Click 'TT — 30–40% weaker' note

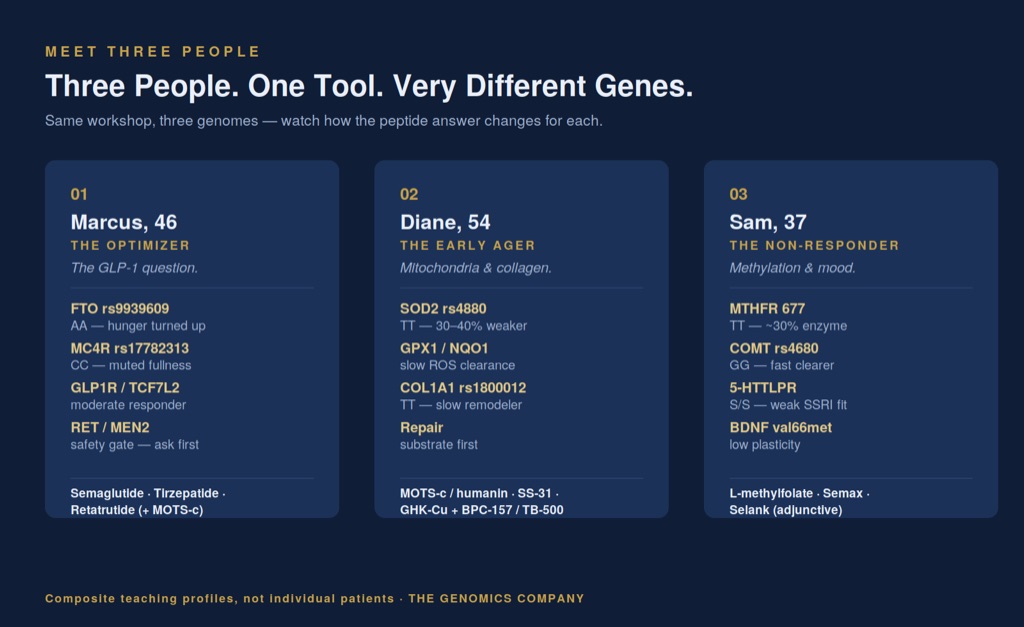463,326
